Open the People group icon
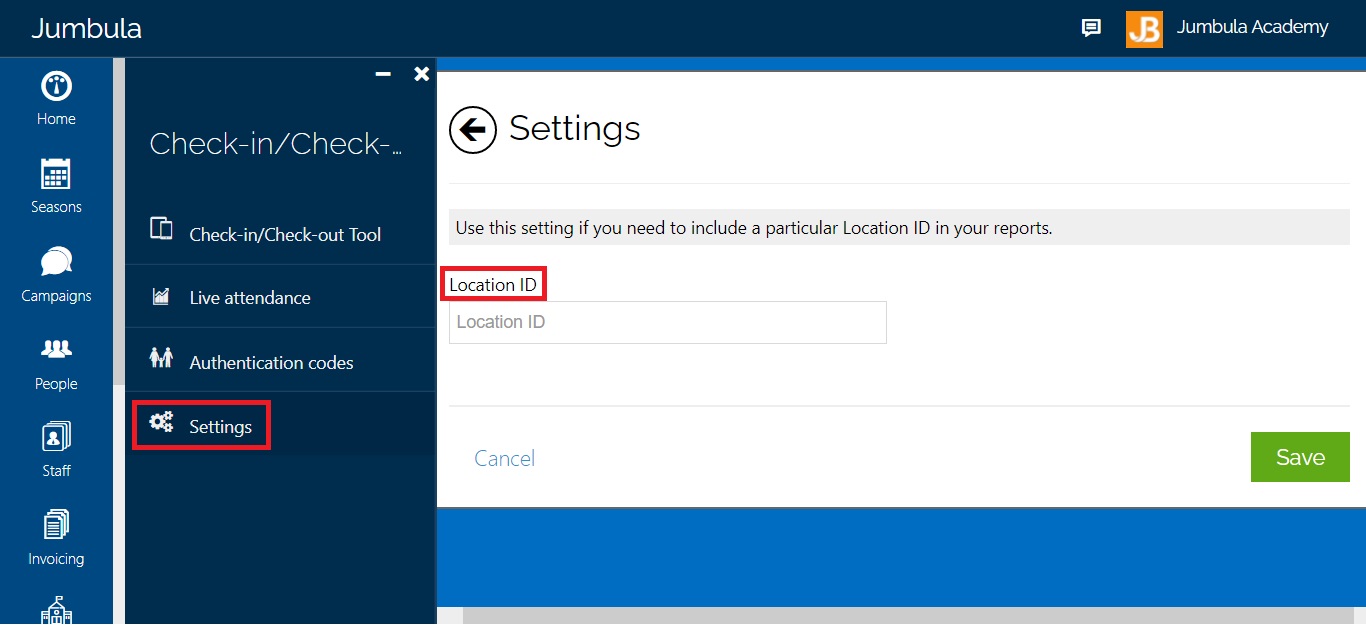1366x625 pixels. pyautogui.click(x=56, y=349)
